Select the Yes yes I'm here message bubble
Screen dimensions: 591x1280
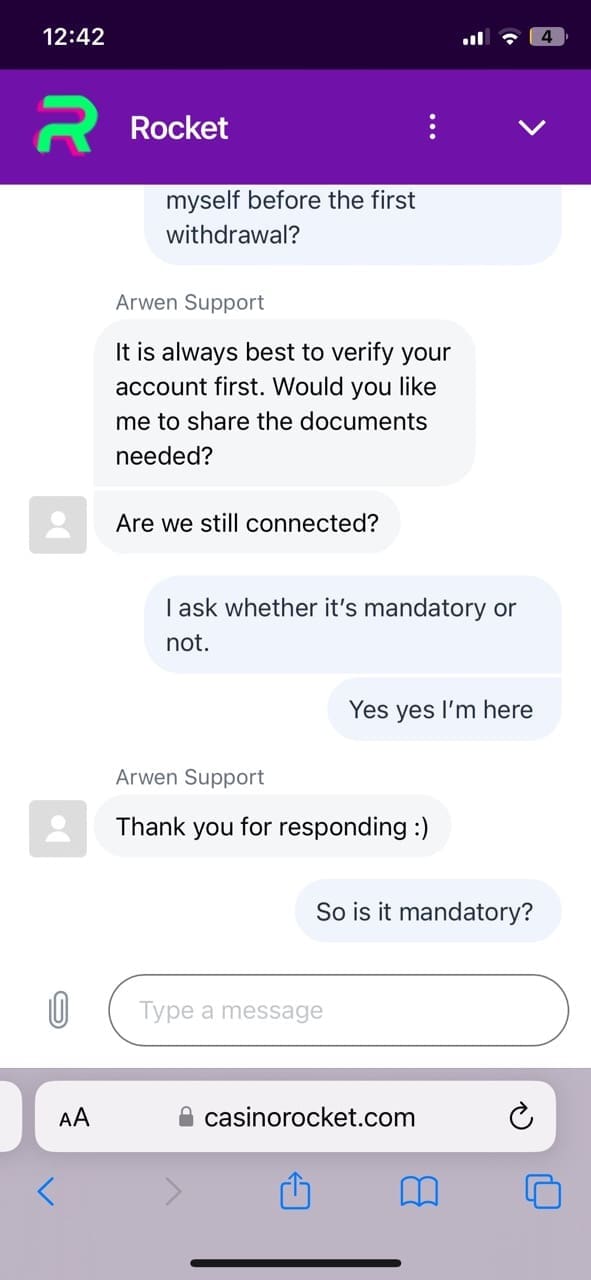tap(444, 709)
